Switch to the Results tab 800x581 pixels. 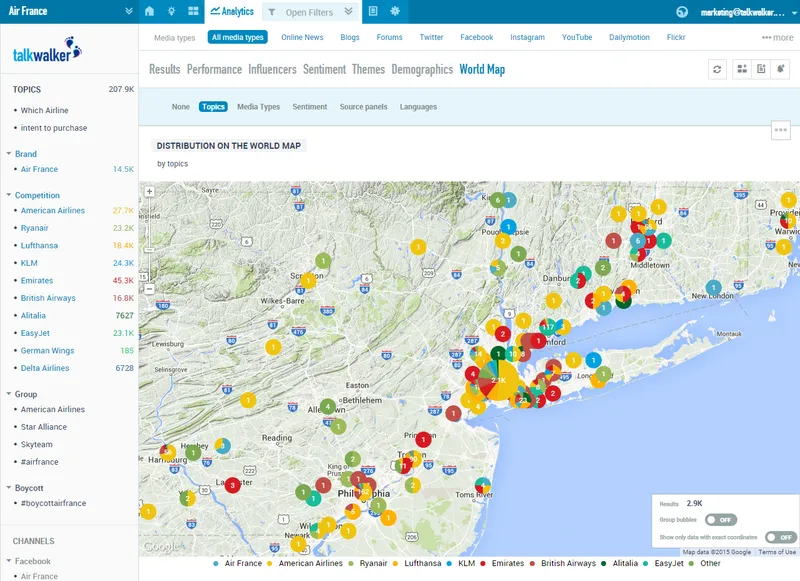click(x=164, y=69)
